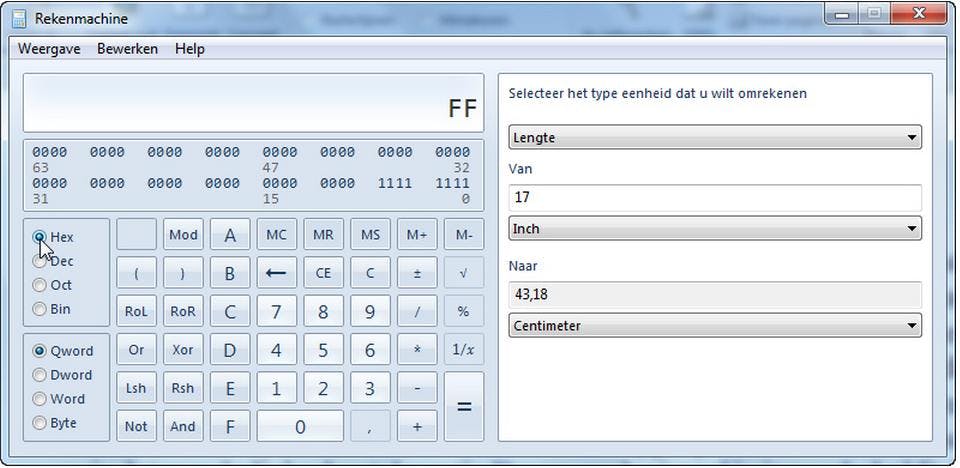Click the multiplication asterisk button
The image size is (960, 468).
[417, 350]
